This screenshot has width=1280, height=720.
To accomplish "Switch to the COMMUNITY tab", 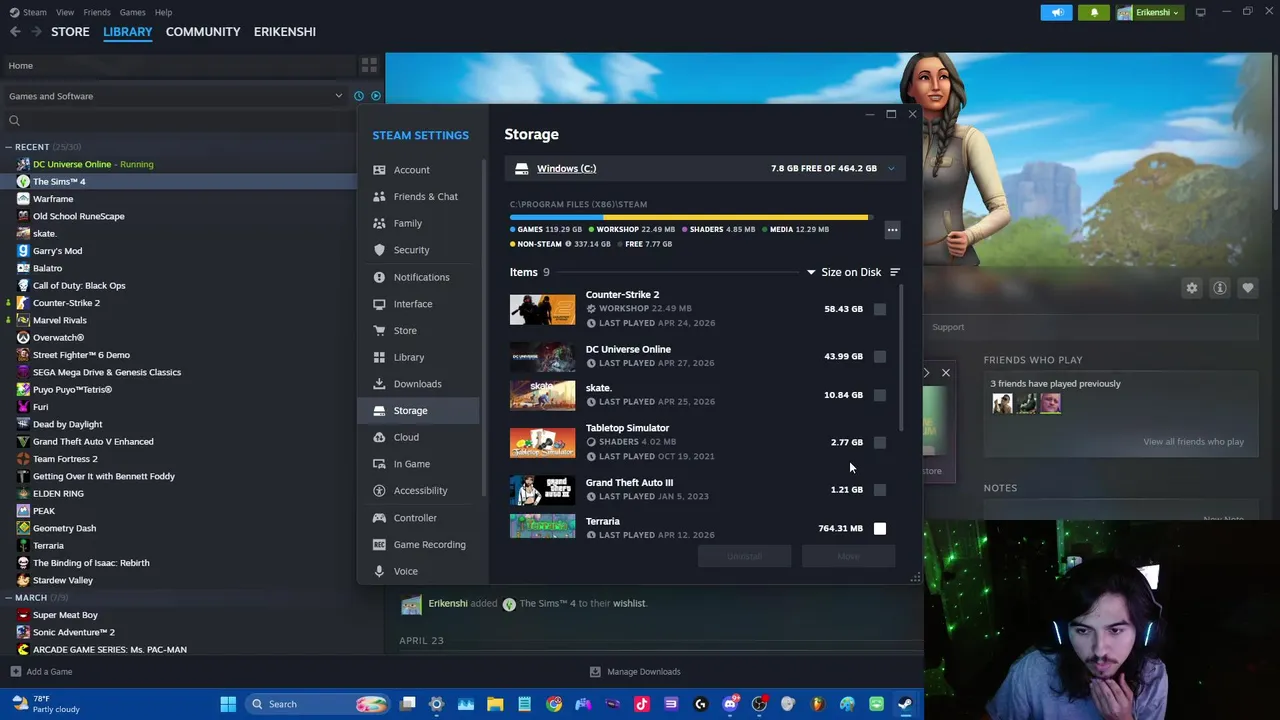I will pyautogui.click(x=203, y=32).
